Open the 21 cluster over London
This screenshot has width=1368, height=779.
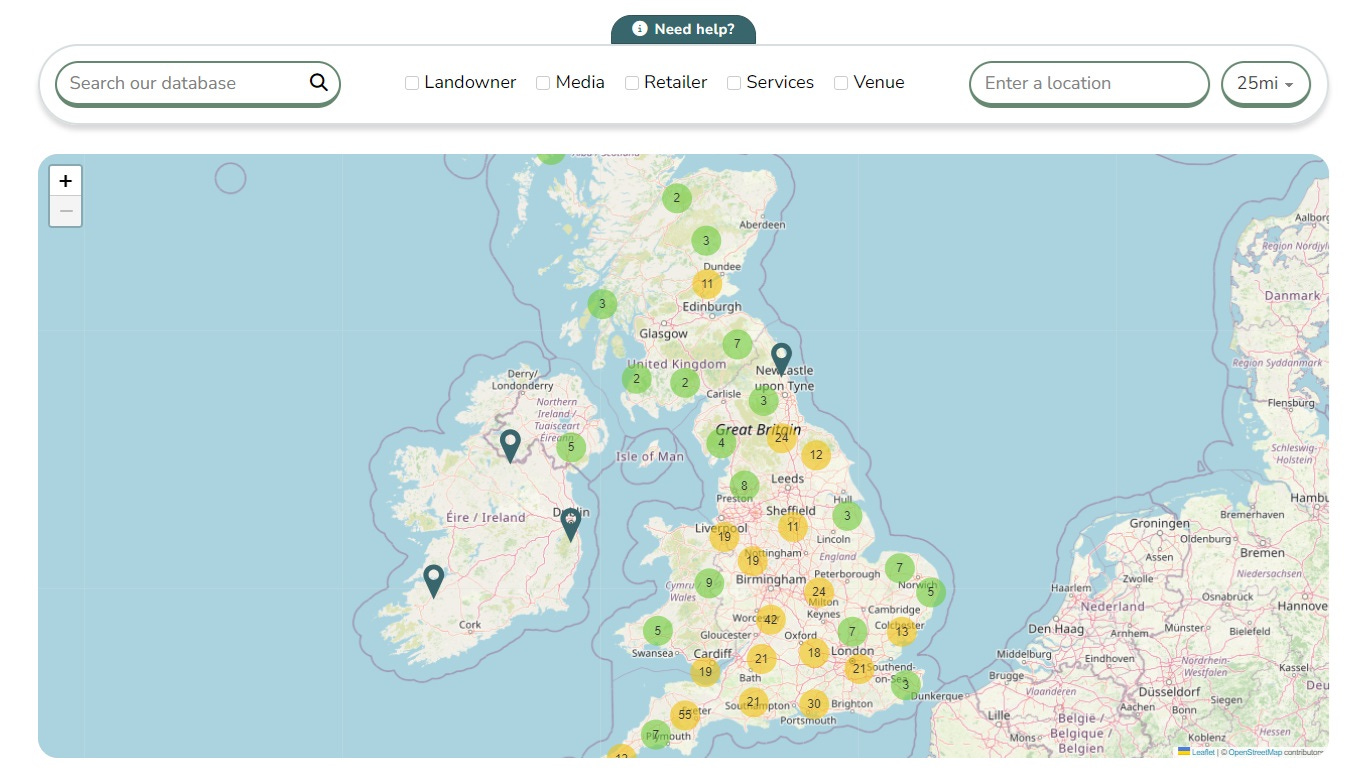(x=858, y=669)
